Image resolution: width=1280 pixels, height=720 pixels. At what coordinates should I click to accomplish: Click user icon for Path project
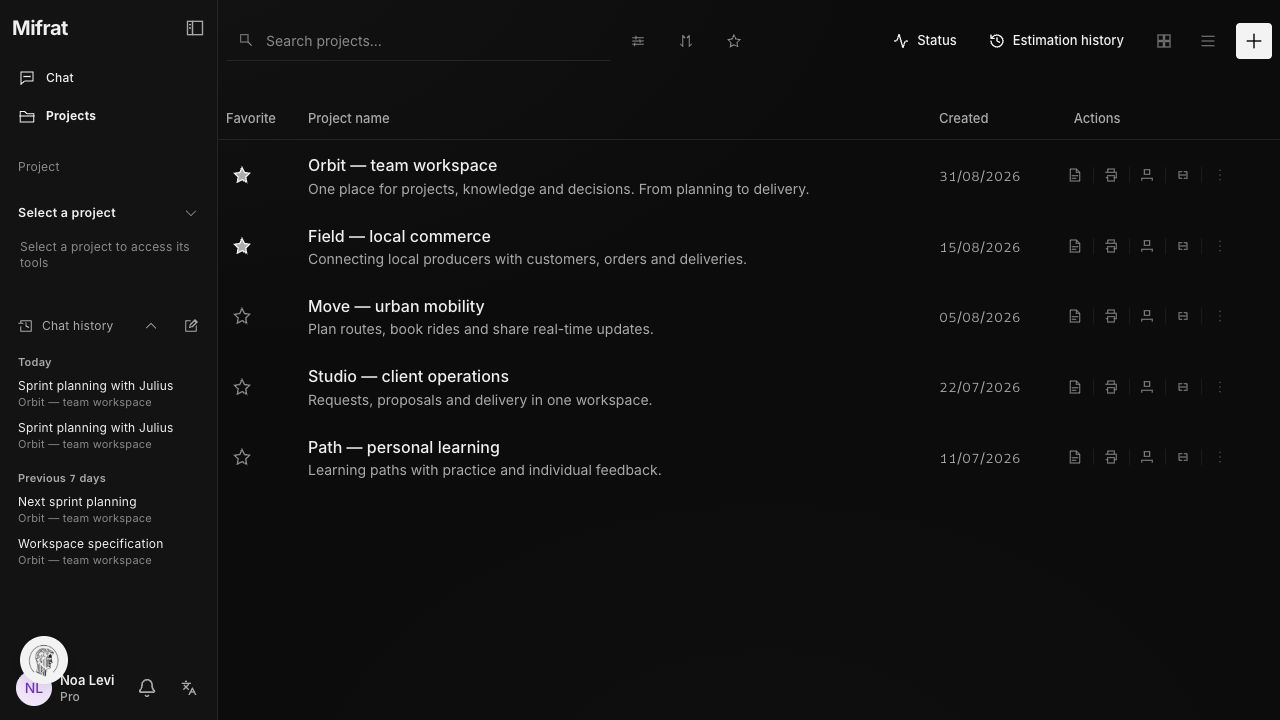pos(1147,458)
